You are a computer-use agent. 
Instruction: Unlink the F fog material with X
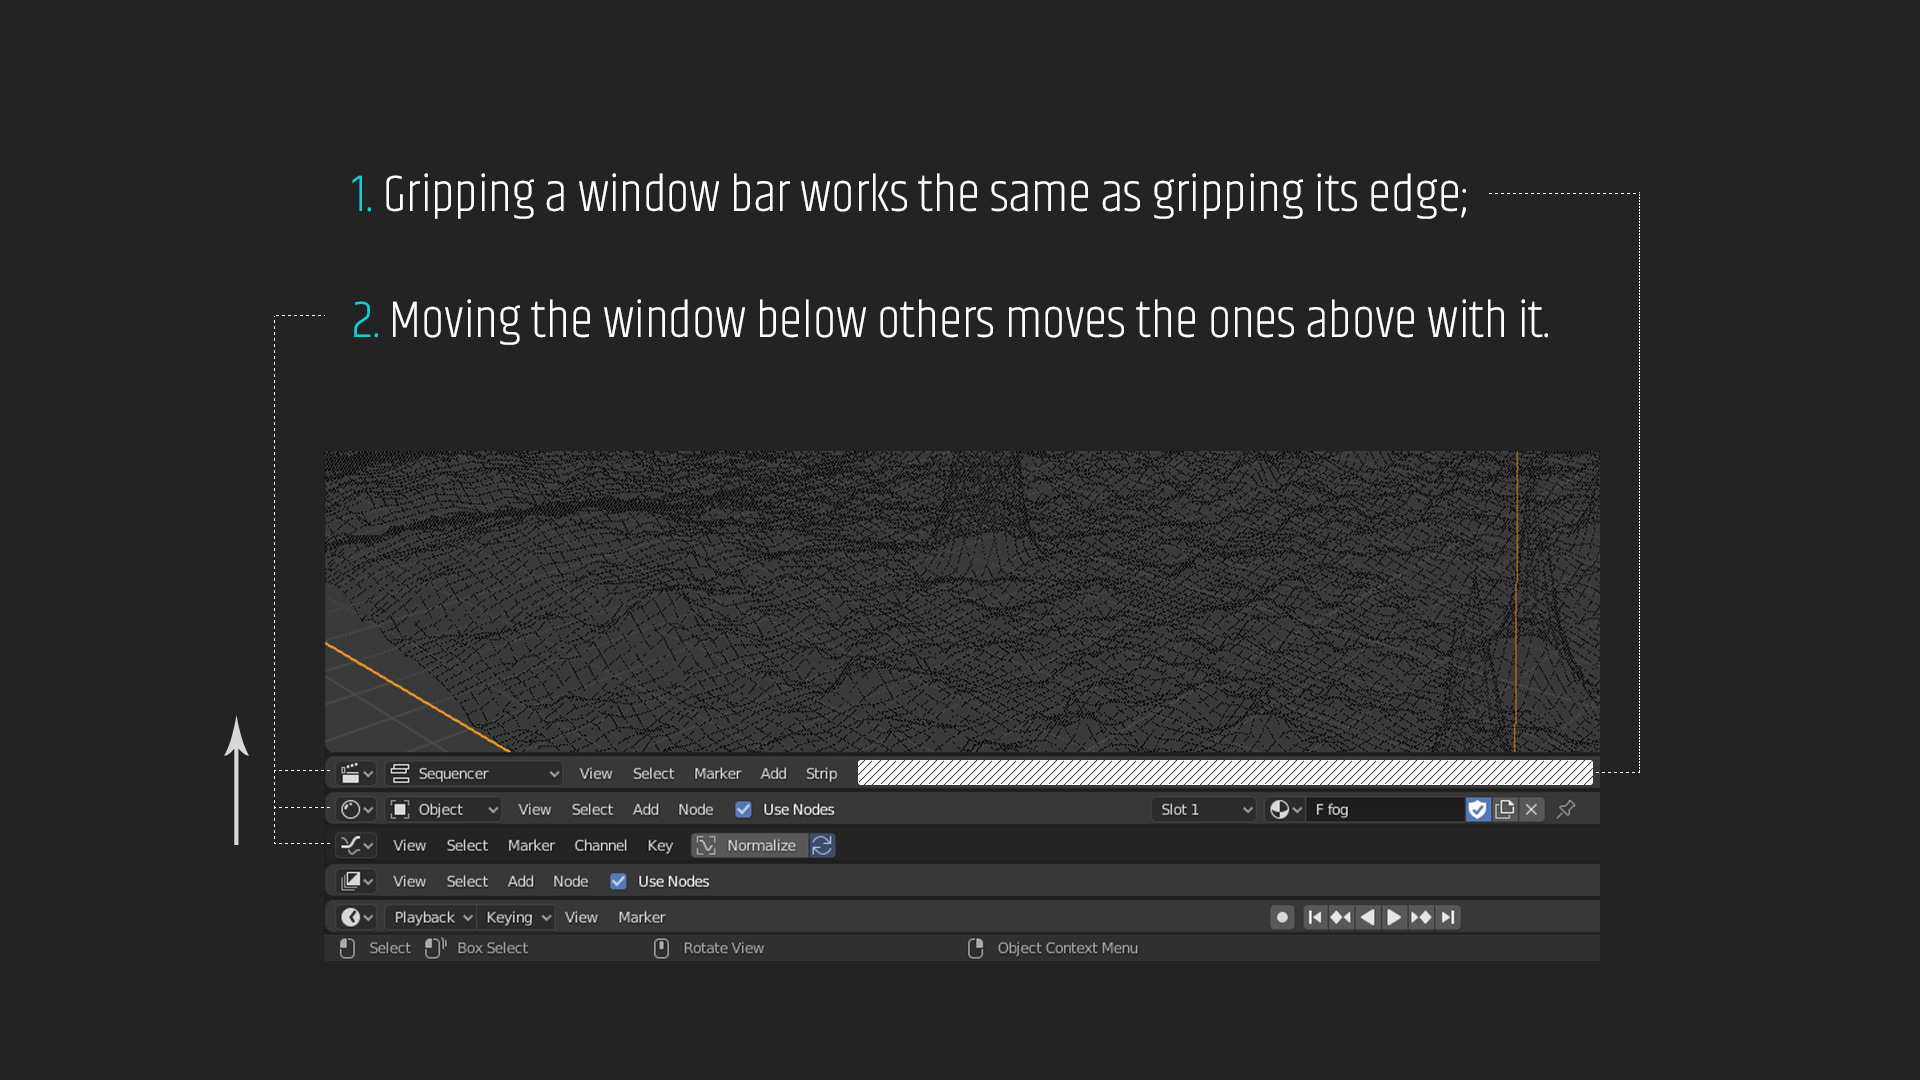click(x=1531, y=809)
